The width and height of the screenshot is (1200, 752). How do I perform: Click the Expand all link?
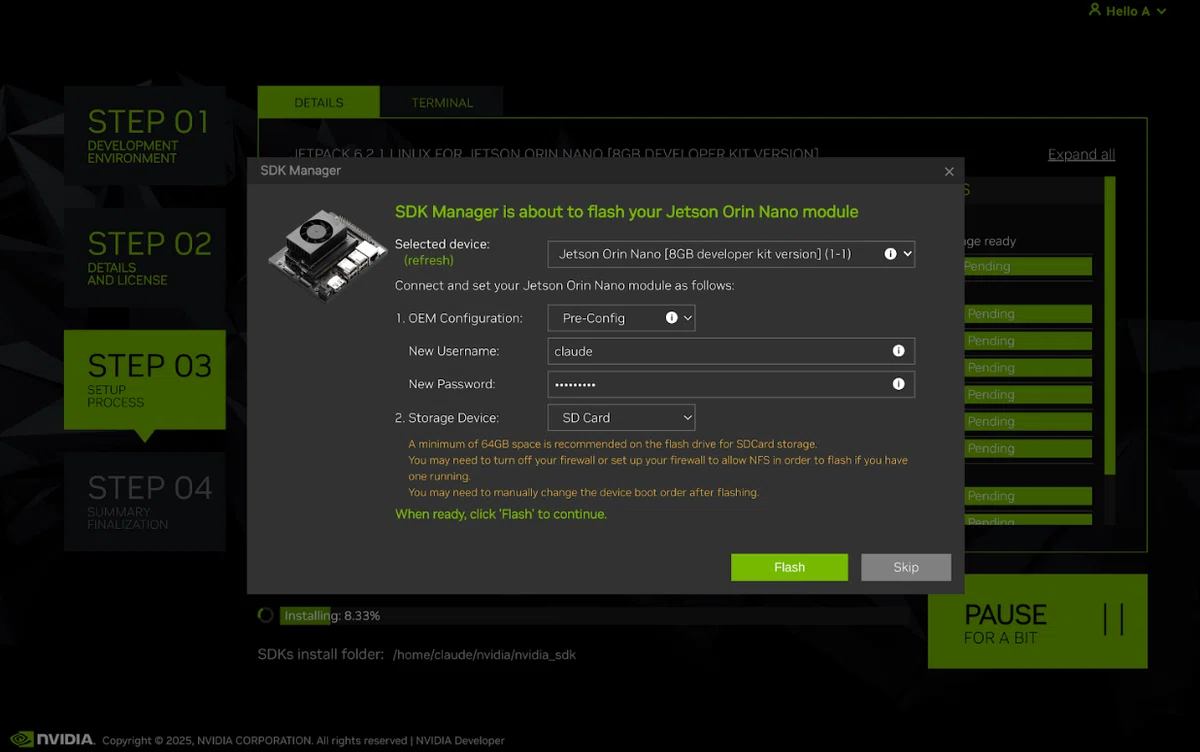pyautogui.click(x=1081, y=154)
